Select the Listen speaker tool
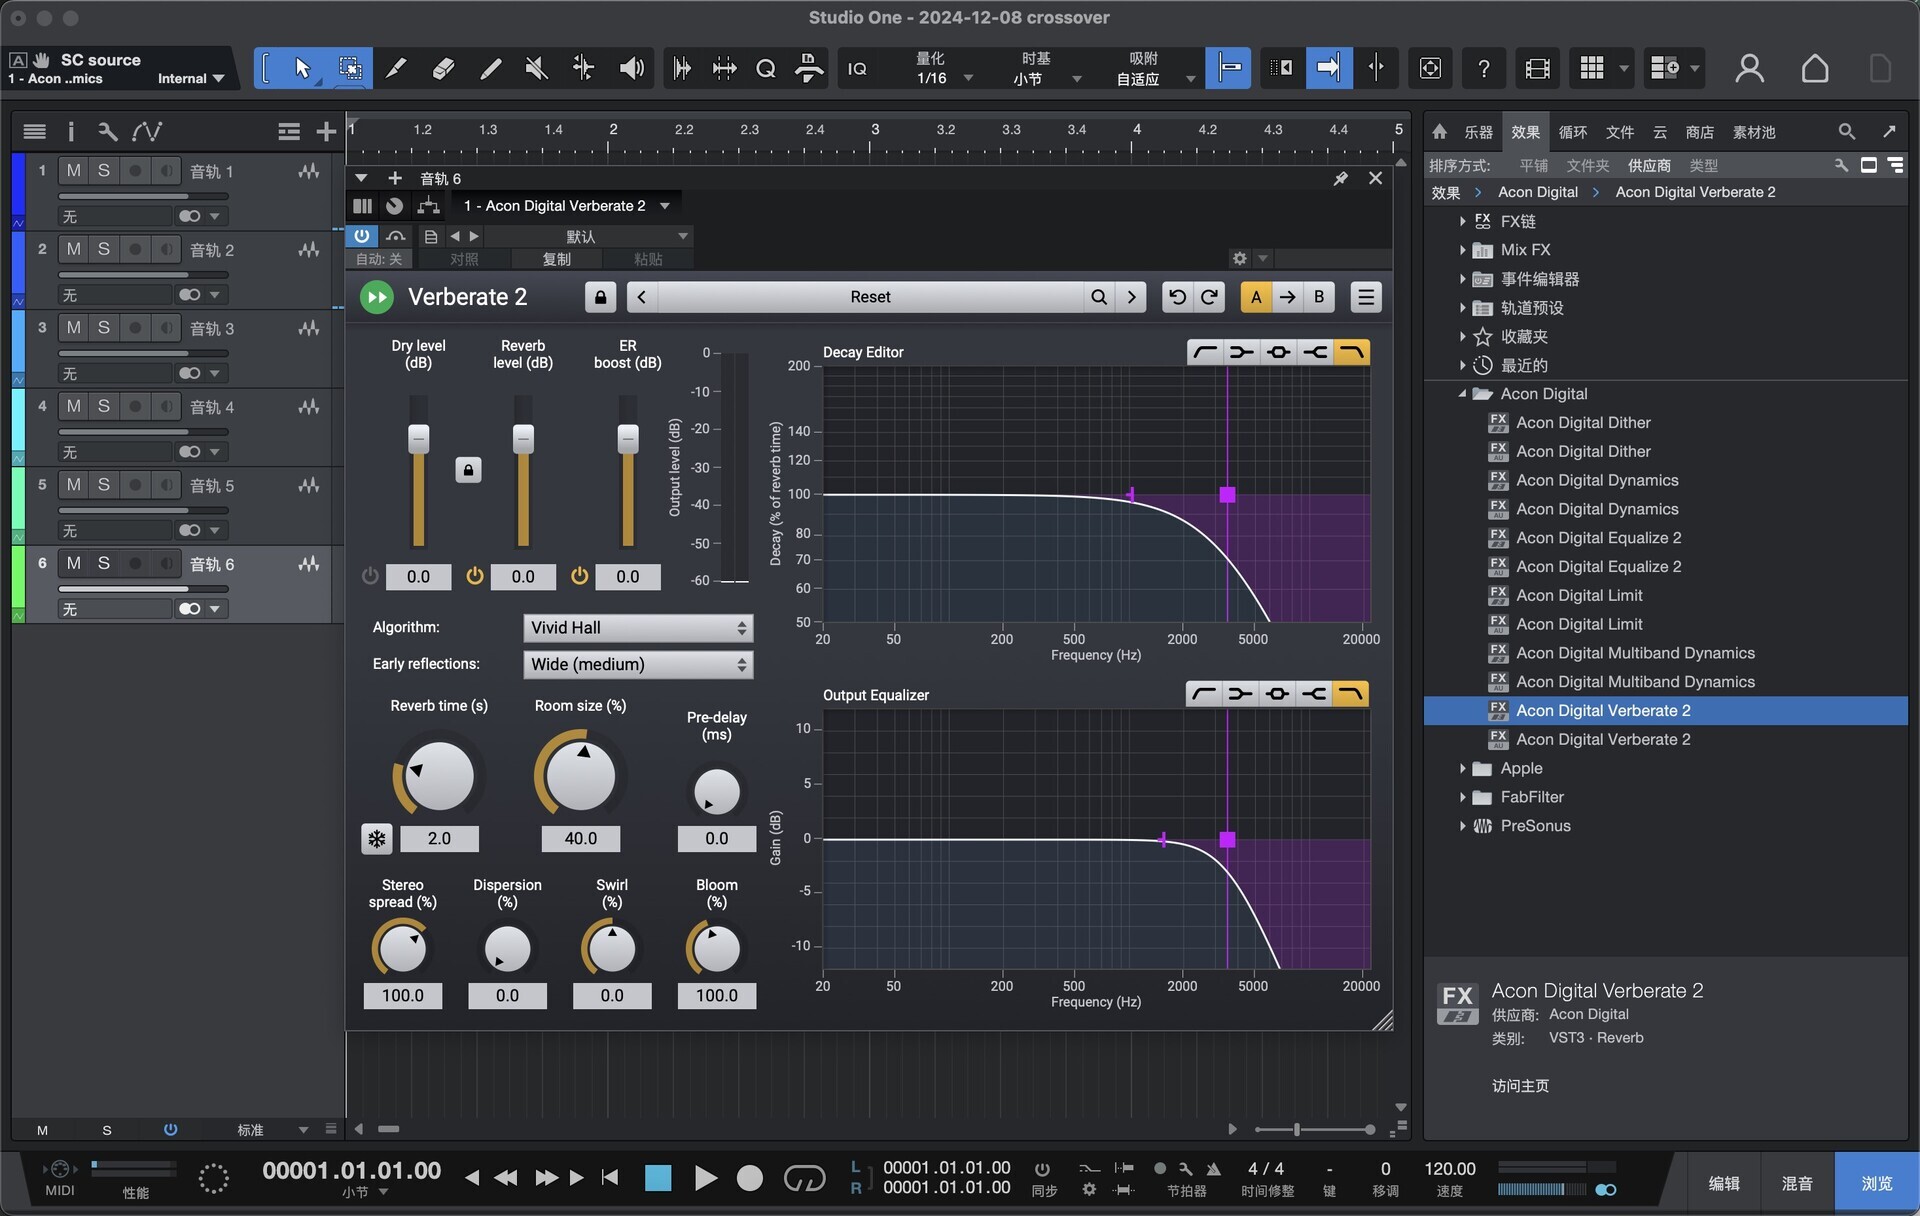 pos(631,68)
